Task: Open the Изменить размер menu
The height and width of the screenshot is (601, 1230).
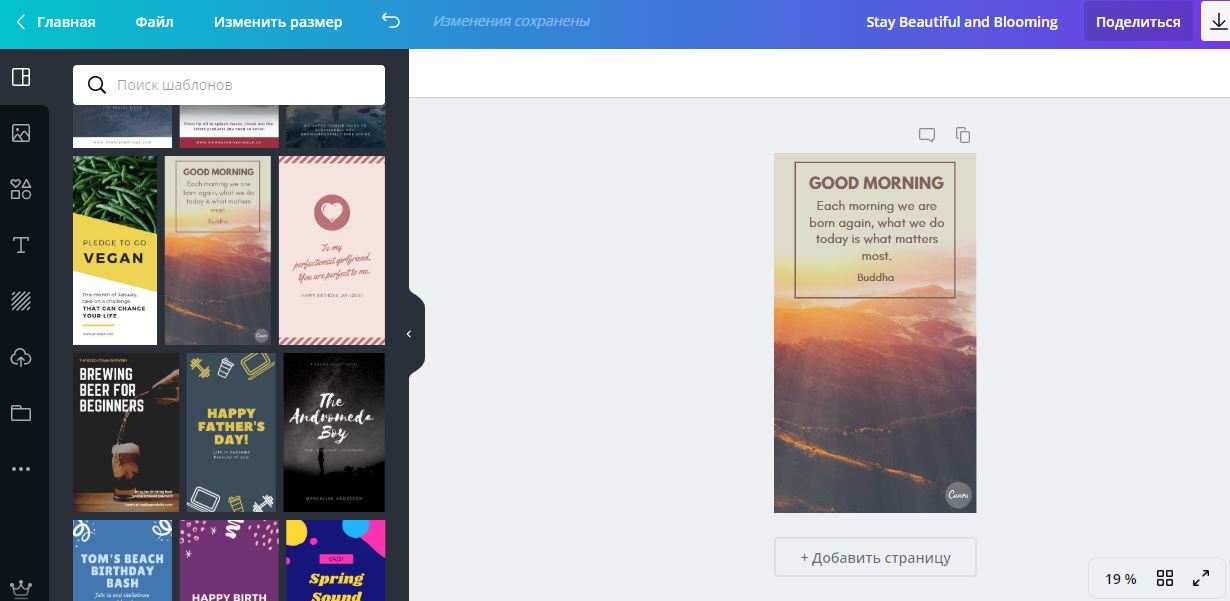Action: [x=277, y=21]
